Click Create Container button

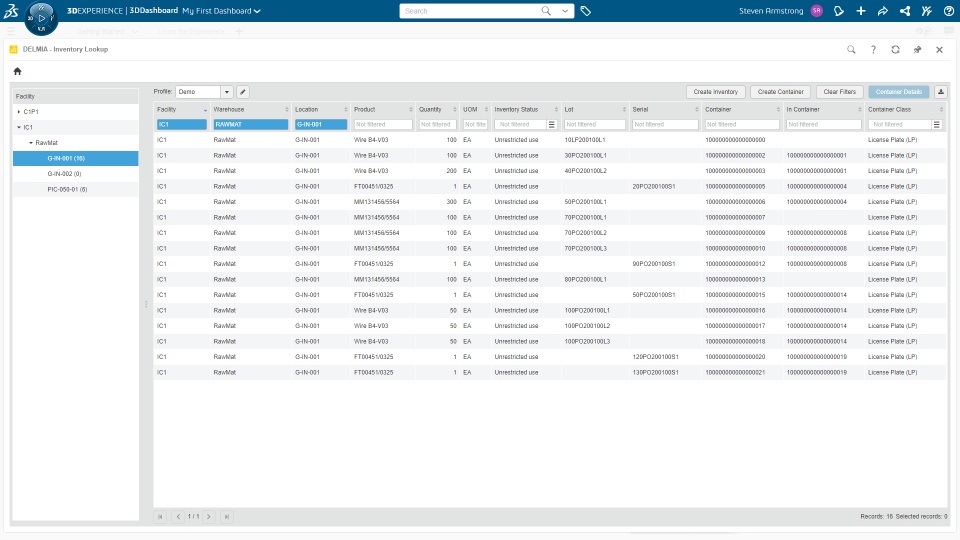(781, 92)
